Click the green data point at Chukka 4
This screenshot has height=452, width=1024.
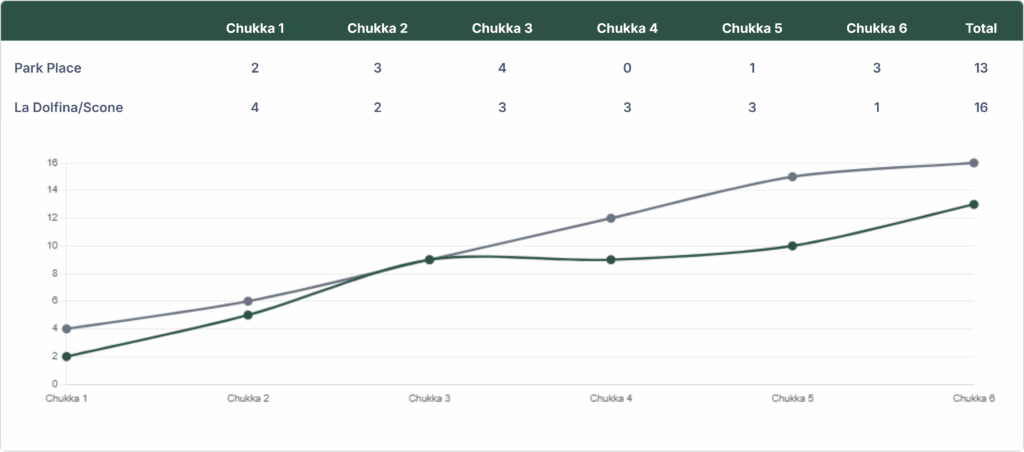click(x=611, y=260)
